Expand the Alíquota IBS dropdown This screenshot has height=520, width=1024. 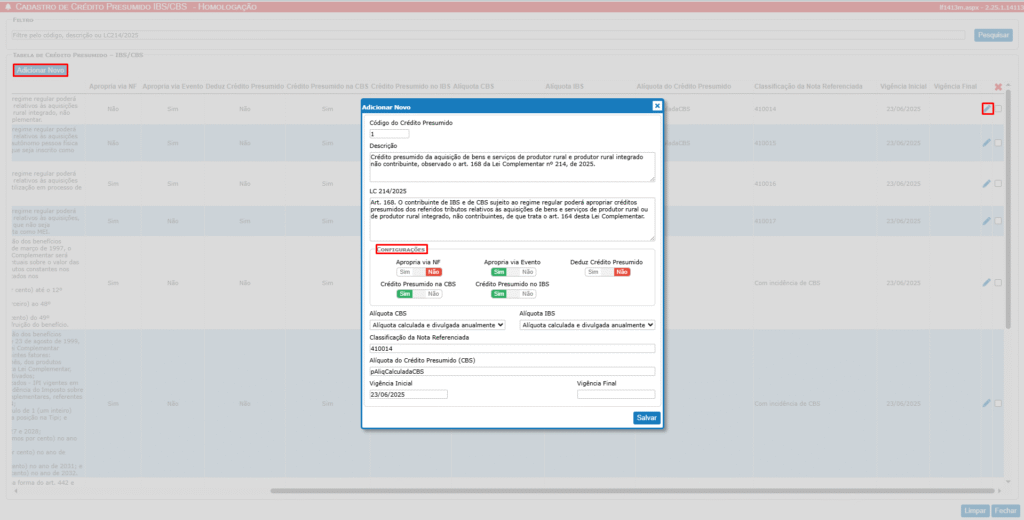pyautogui.click(x=588, y=325)
